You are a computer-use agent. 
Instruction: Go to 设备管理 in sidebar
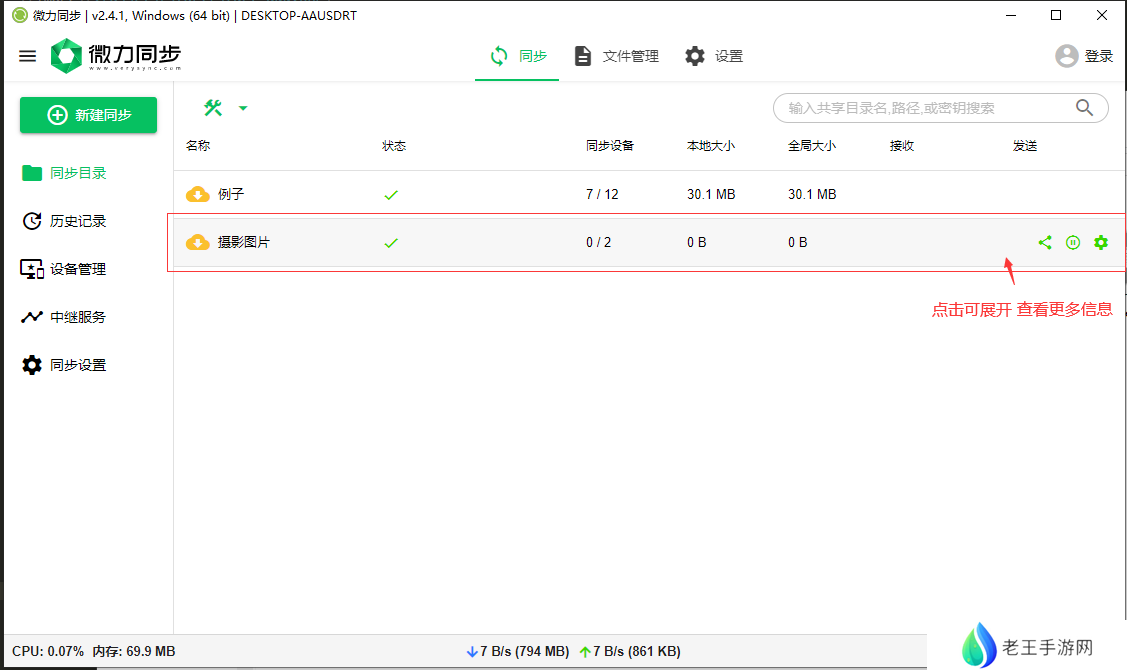pos(78,269)
